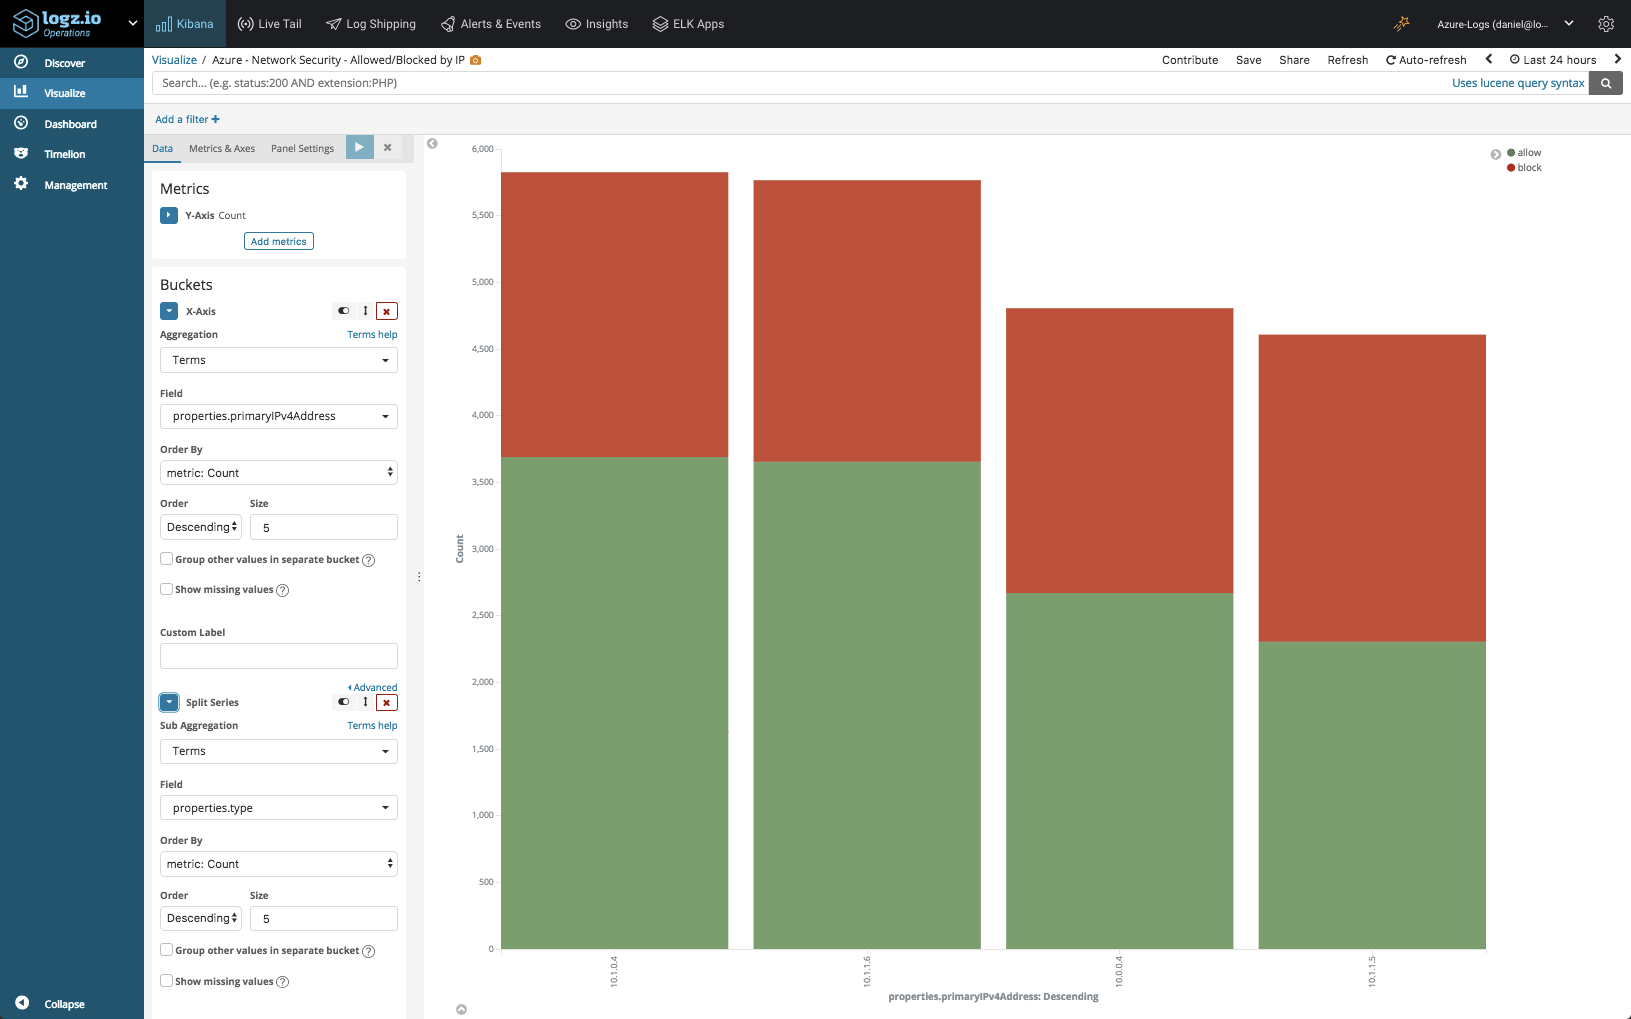
Task: Click the allow legend color dot
Action: [x=1511, y=153]
